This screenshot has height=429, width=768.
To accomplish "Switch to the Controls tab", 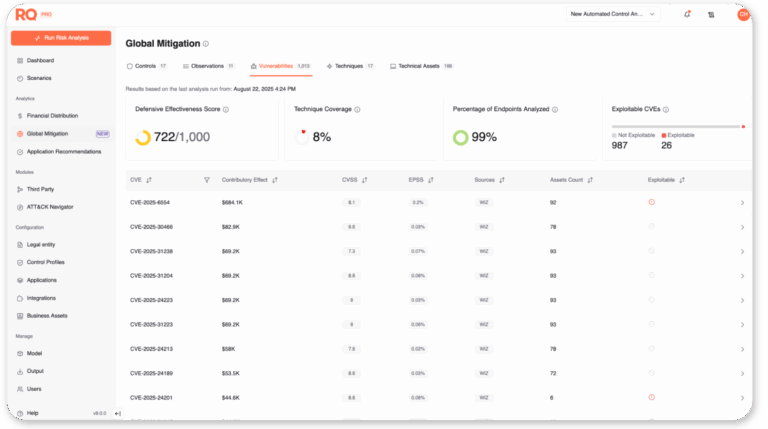I will click(147, 66).
